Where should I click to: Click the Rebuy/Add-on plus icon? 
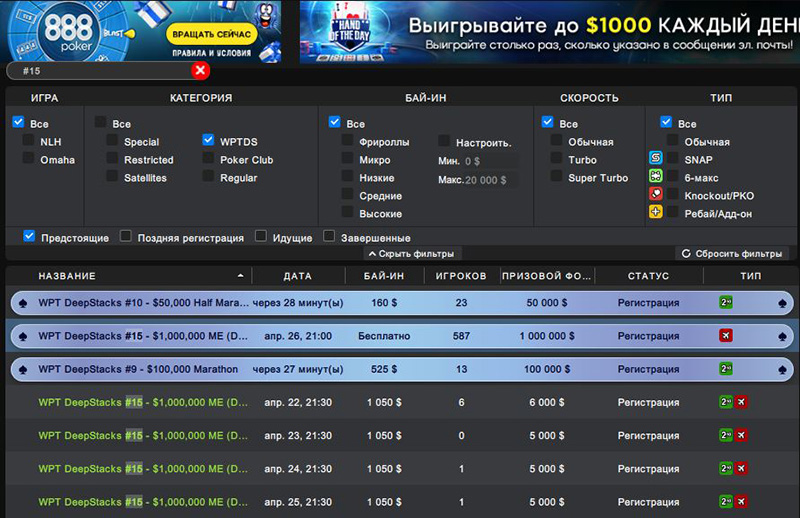tap(656, 211)
